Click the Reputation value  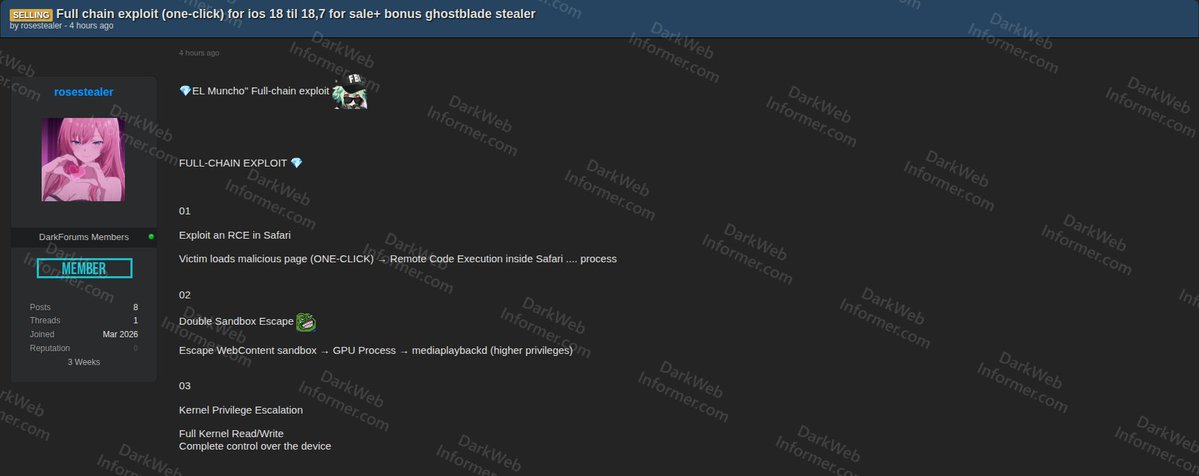tap(135, 348)
